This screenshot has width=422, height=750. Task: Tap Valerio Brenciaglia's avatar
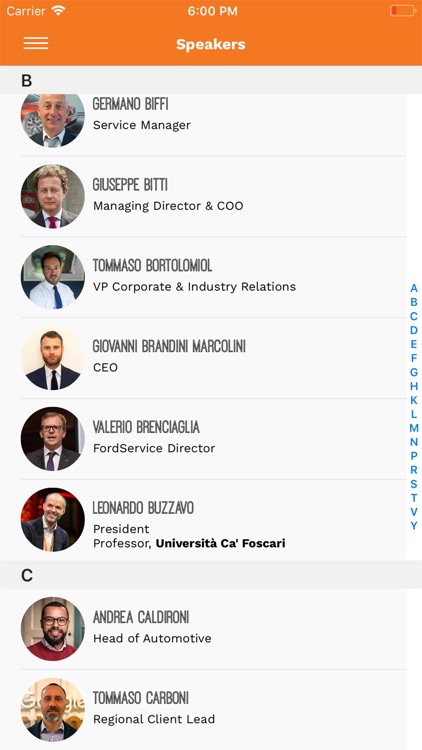53,439
